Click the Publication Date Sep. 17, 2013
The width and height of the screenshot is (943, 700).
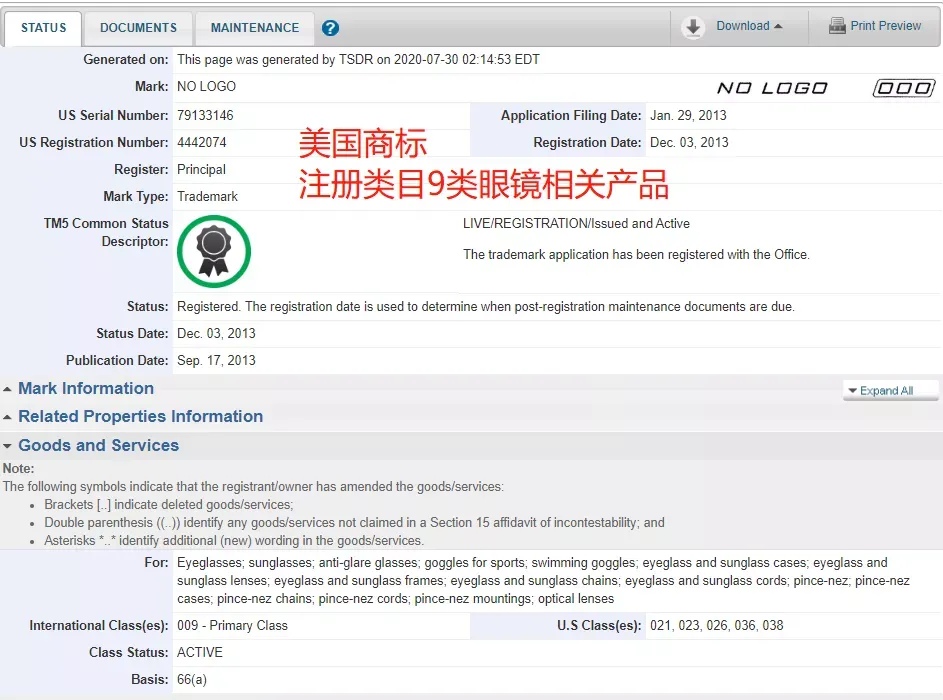[216, 361]
